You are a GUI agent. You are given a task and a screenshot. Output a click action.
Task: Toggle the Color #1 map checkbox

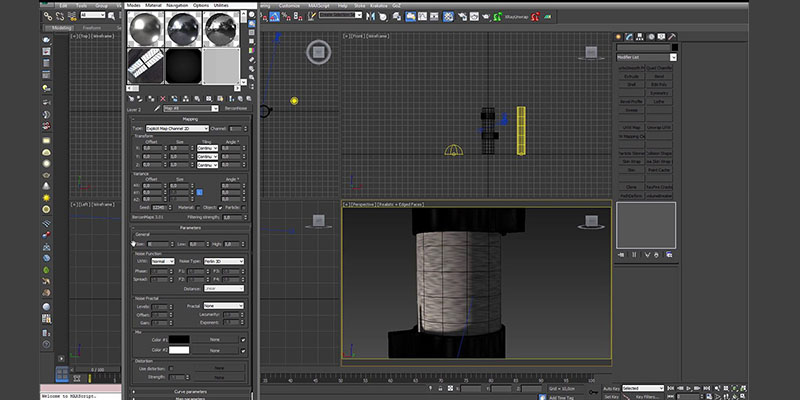tap(243, 339)
